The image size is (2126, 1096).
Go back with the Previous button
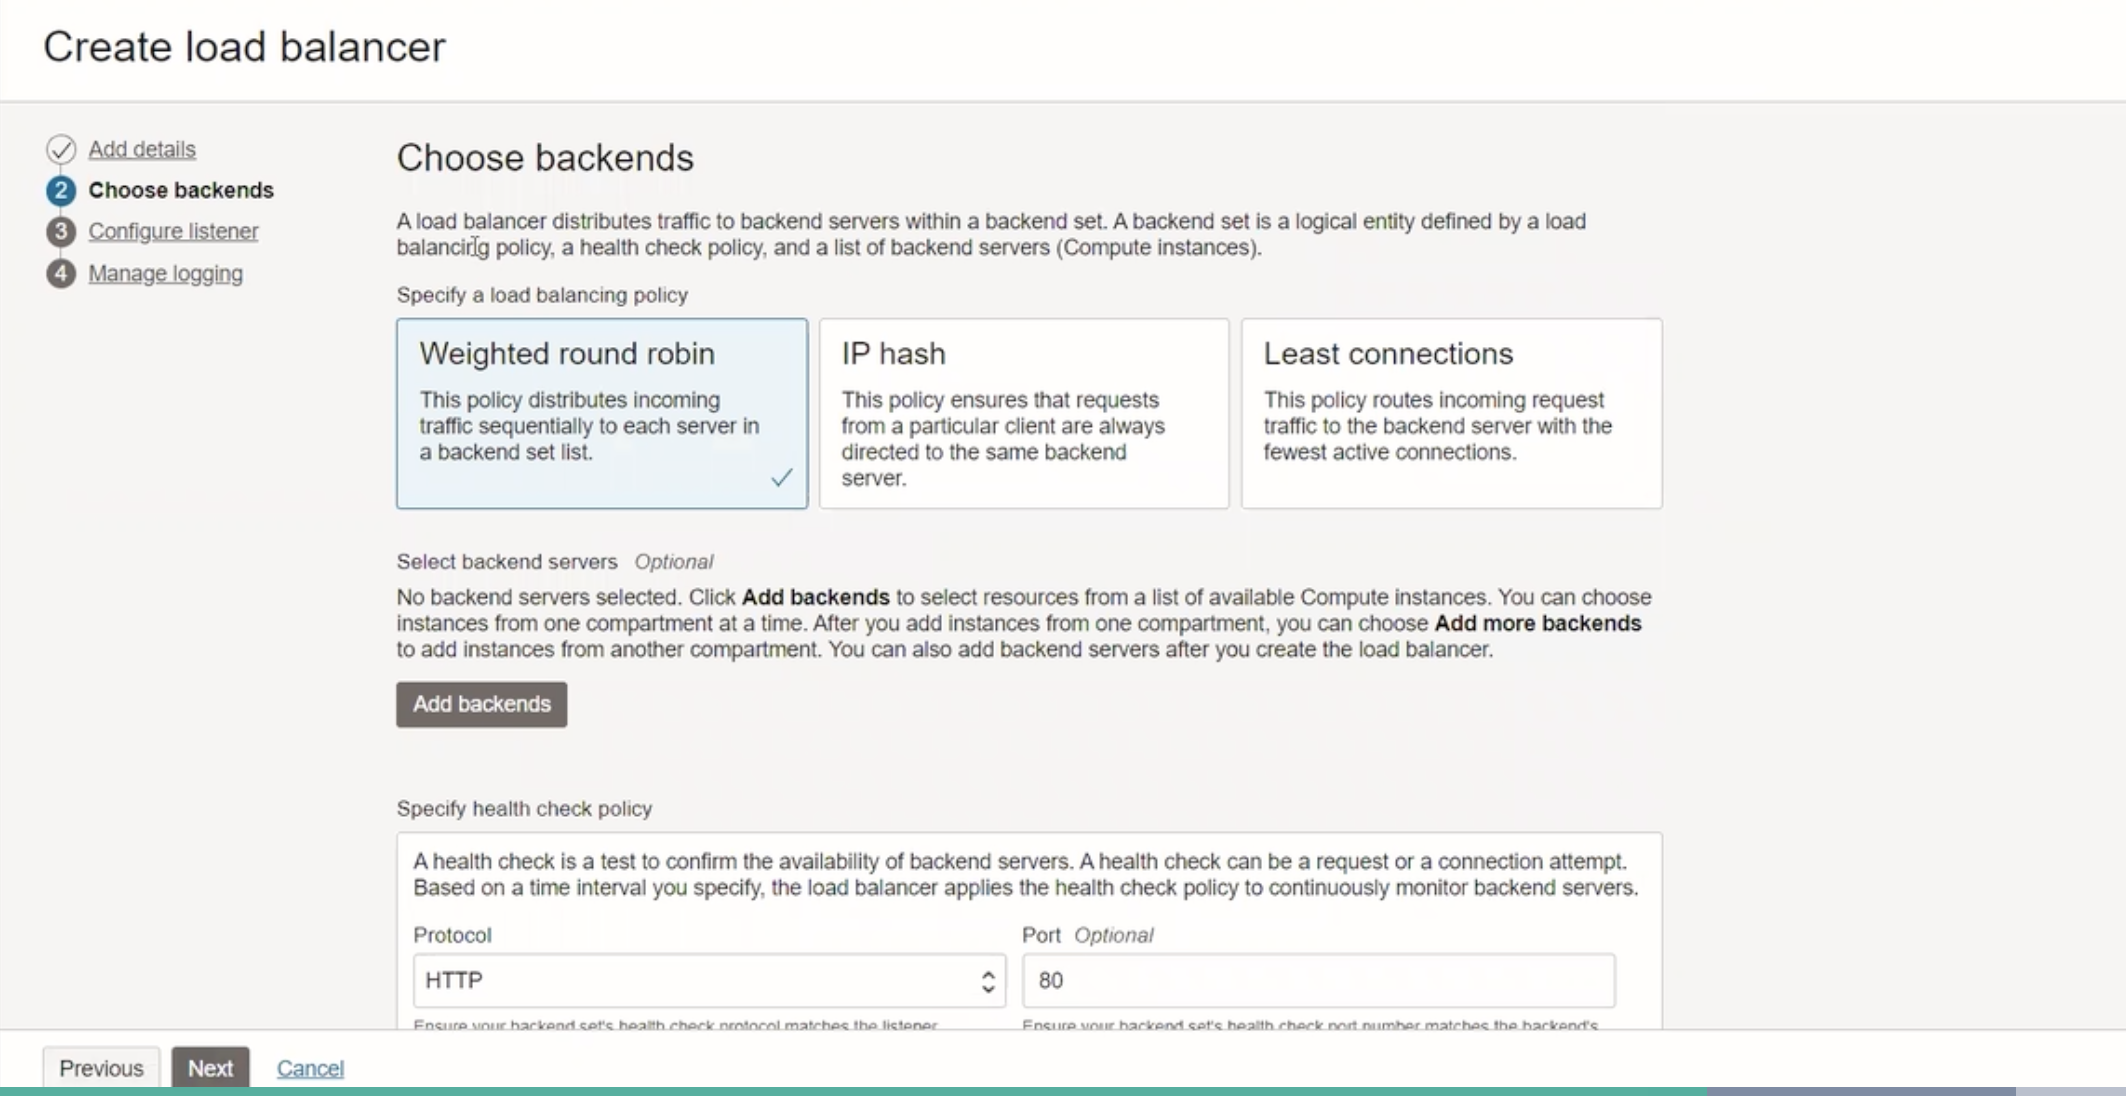point(101,1068)
